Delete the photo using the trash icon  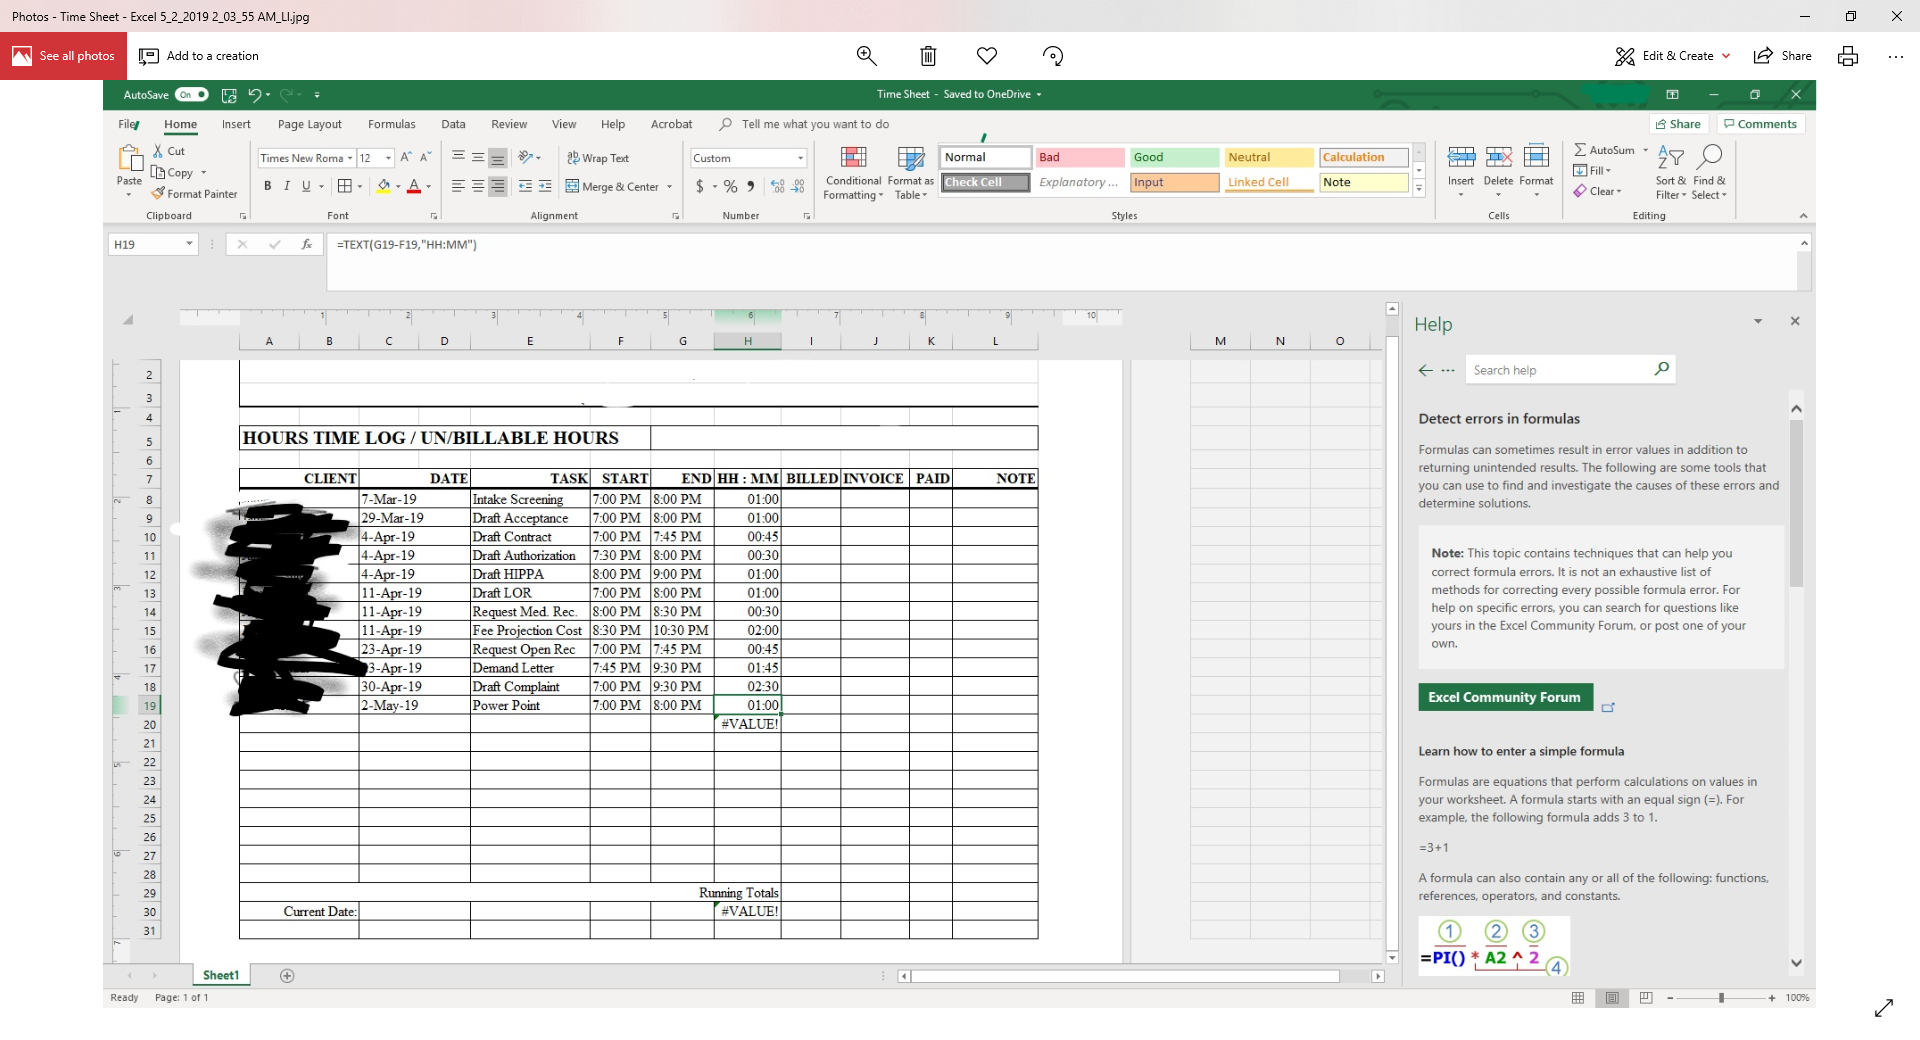pos(928,56)
